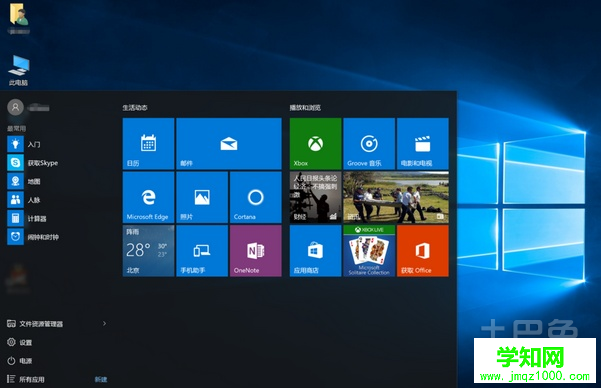Open the 北京 weather tile
The height and width of the screenshot is (388, 601).
point(148,251)
